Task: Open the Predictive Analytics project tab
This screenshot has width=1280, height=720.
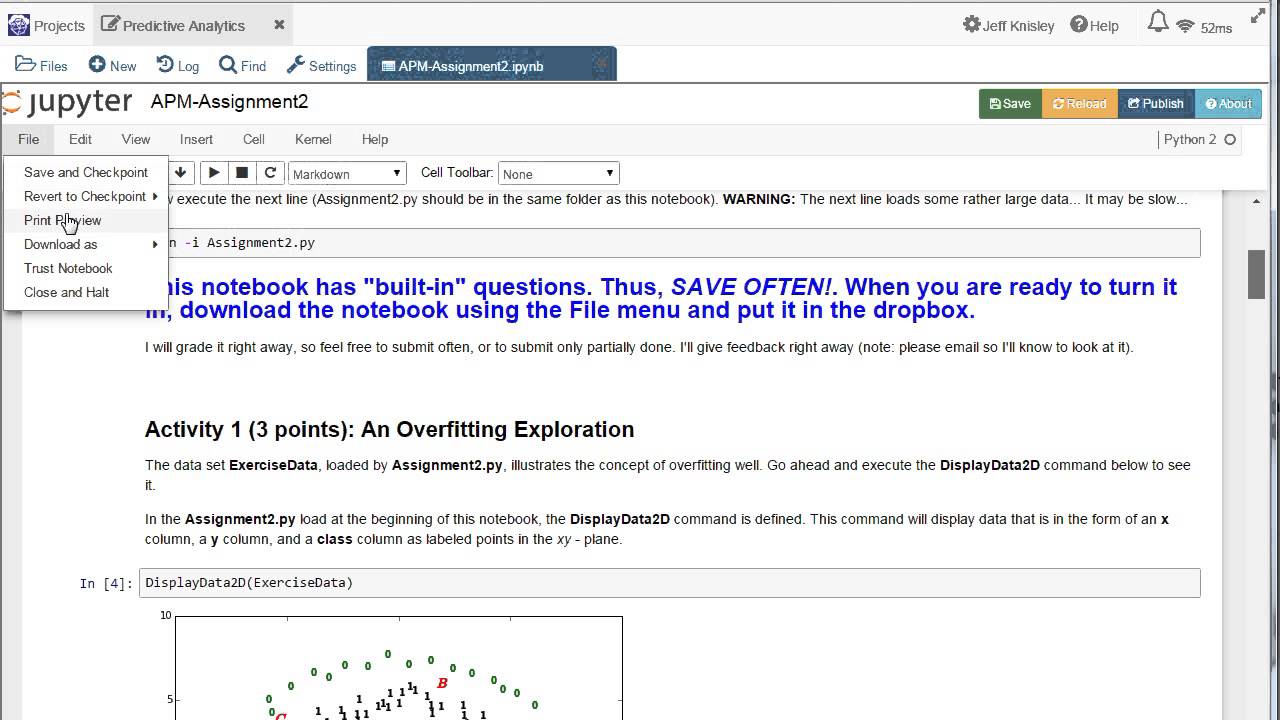Action: coord(173,25)
